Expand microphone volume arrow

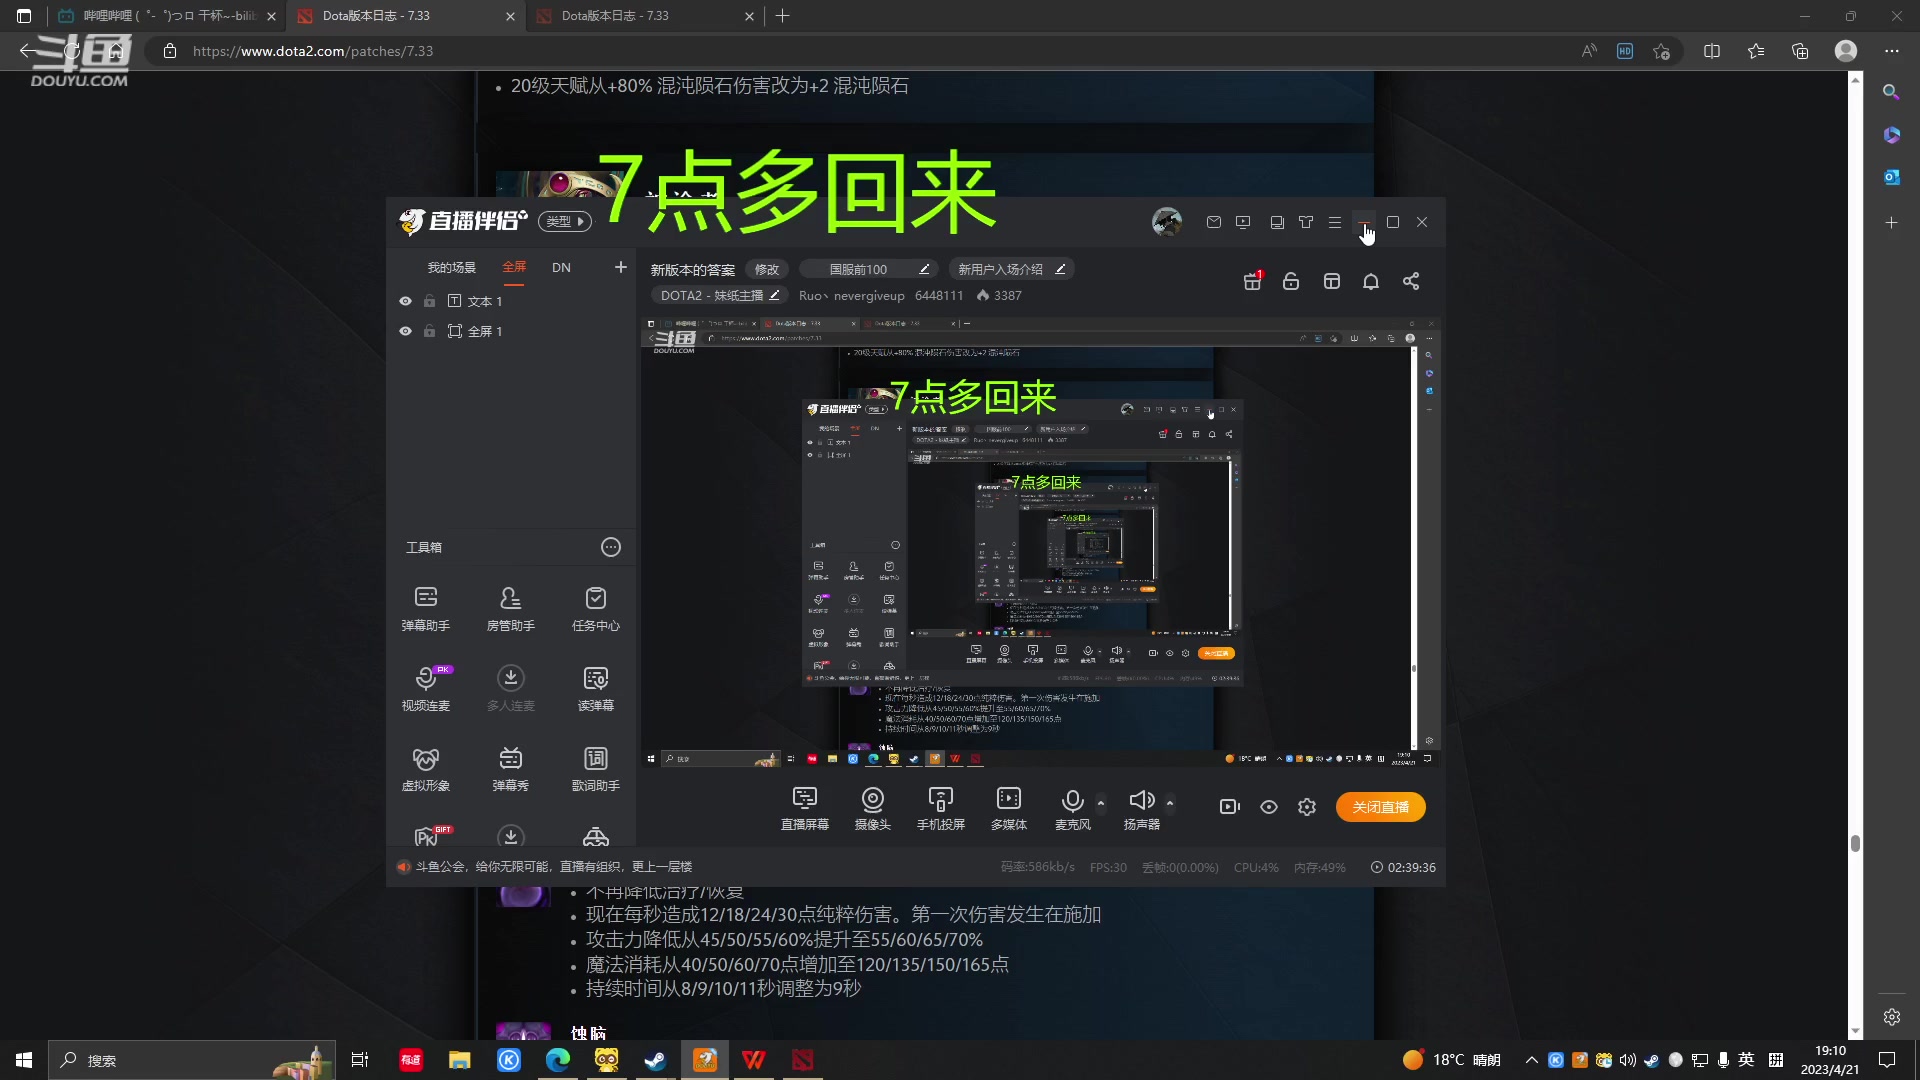1101,802
